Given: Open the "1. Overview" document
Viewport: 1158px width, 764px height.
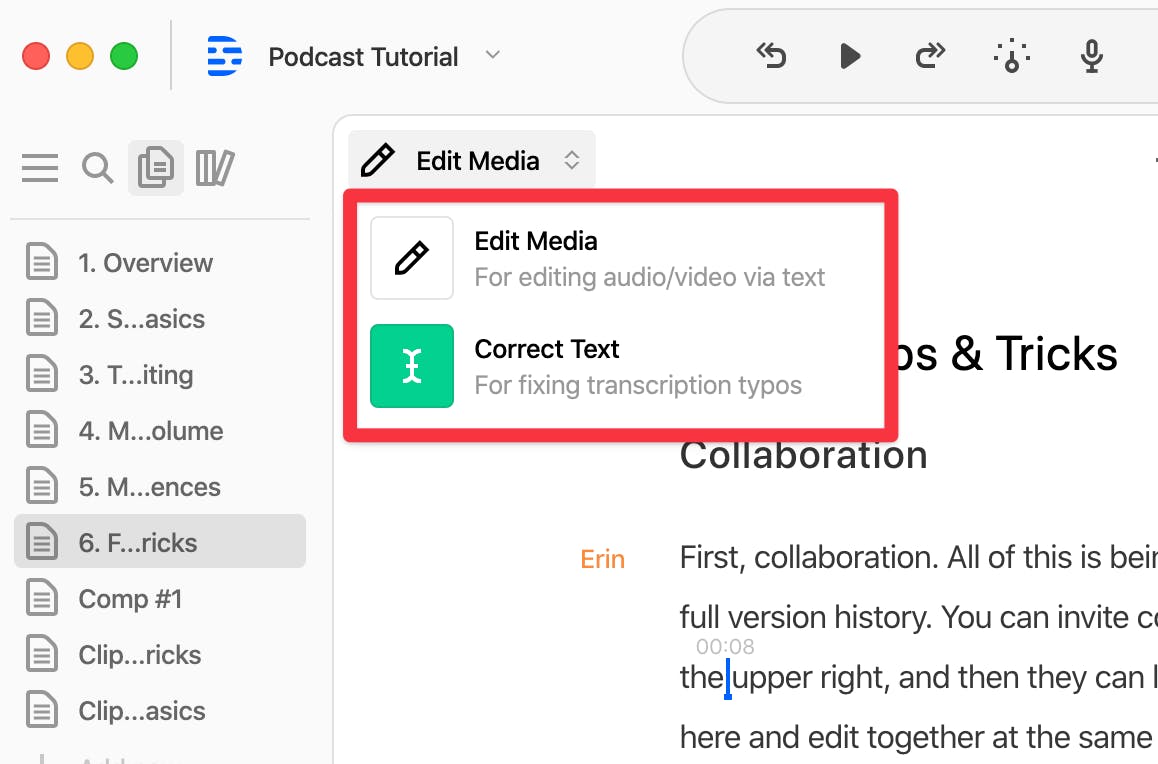Looking at the screenshot, I should point(145,262).
